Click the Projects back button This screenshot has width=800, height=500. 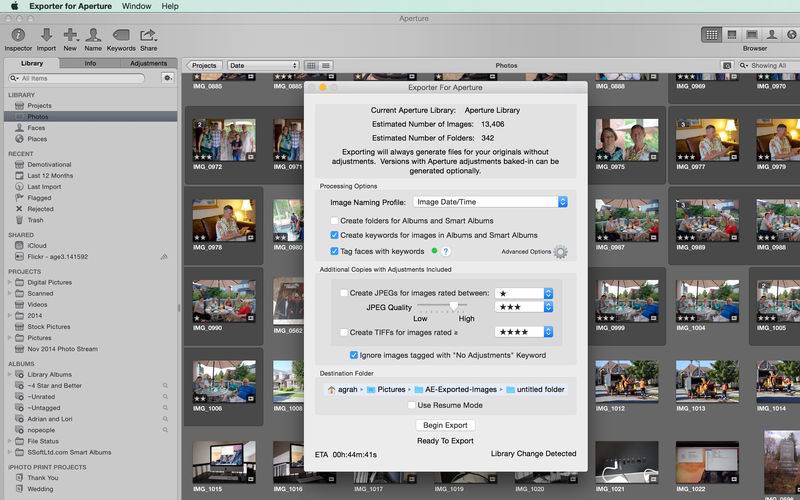(204, 65)
